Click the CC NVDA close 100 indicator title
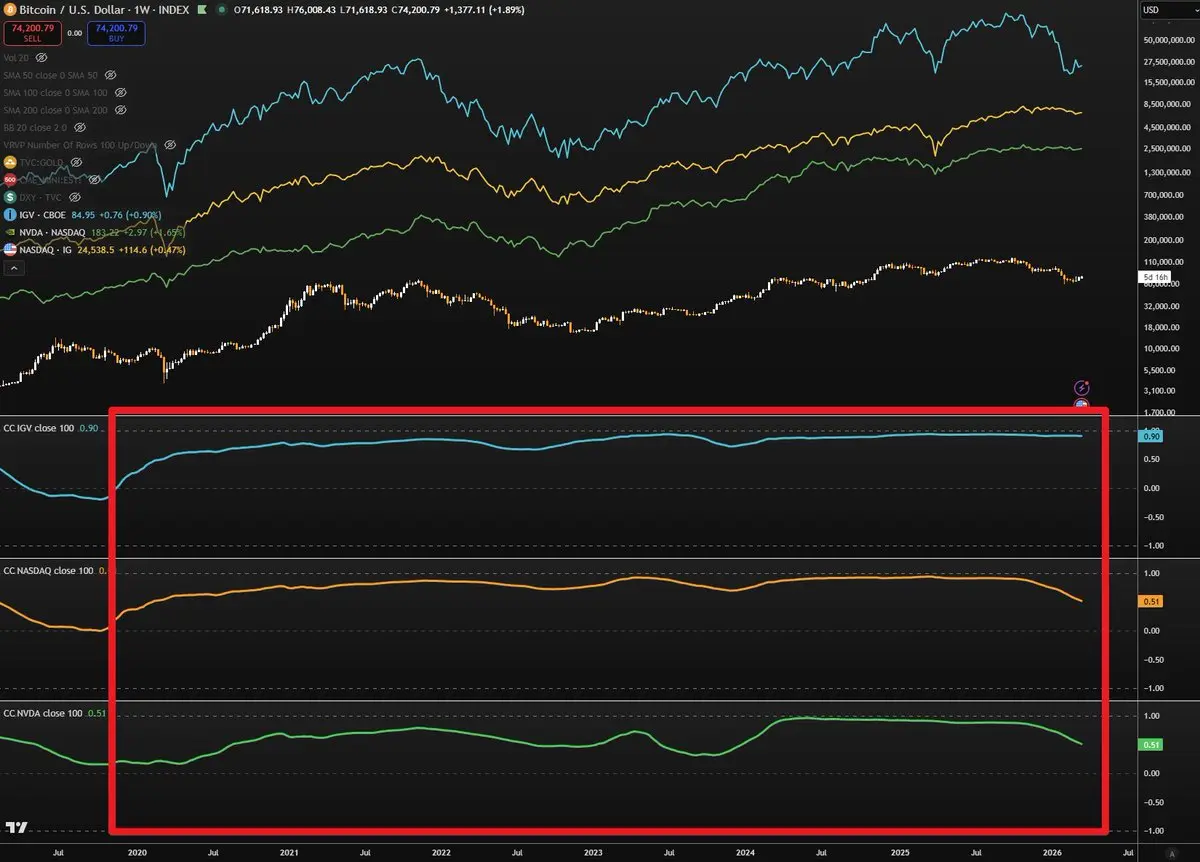This screenshot has height=862, width=1200. 43,713
